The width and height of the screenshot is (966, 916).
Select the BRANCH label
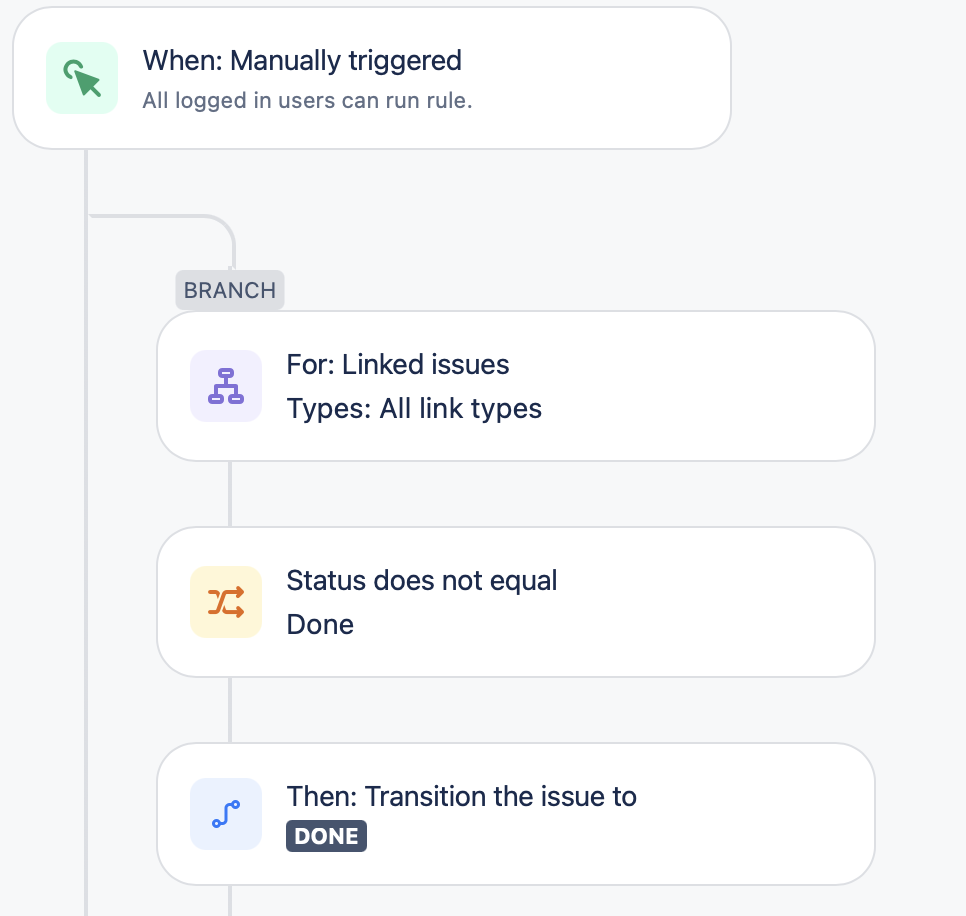229,290
